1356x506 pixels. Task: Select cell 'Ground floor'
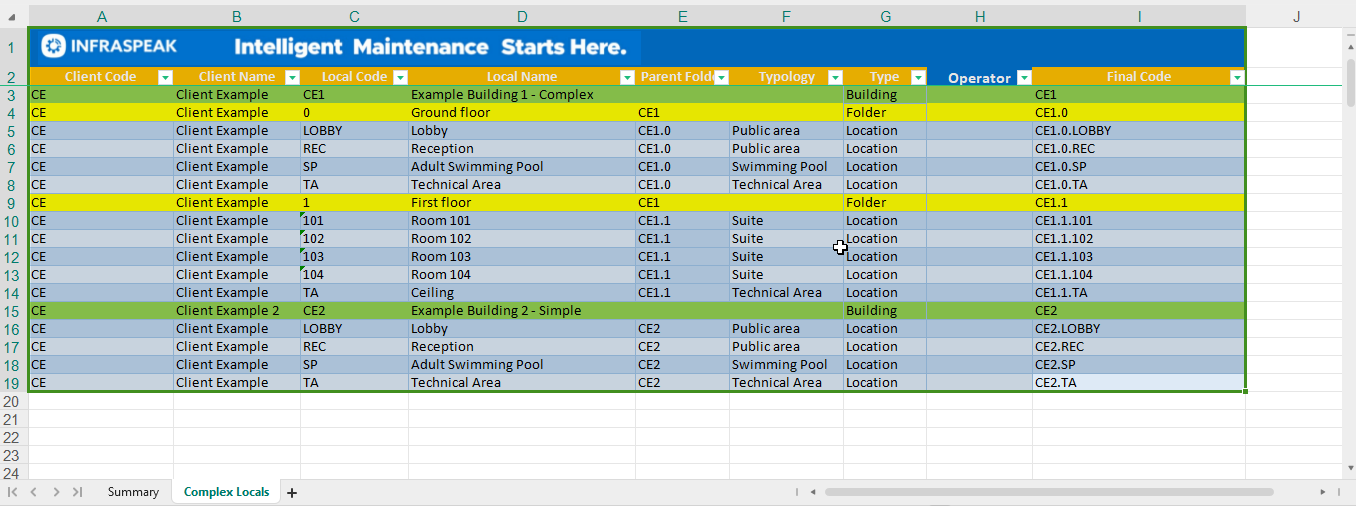point(522,113)
